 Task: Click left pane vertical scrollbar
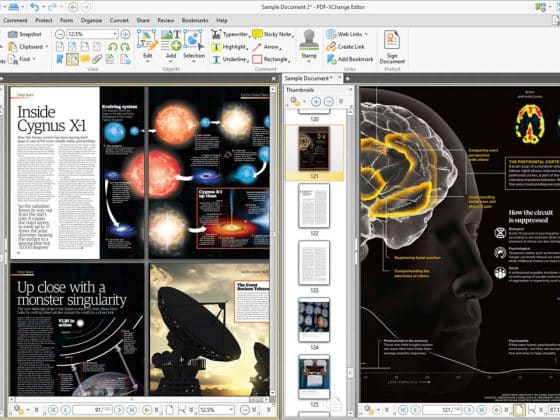(x=273, y=241)
